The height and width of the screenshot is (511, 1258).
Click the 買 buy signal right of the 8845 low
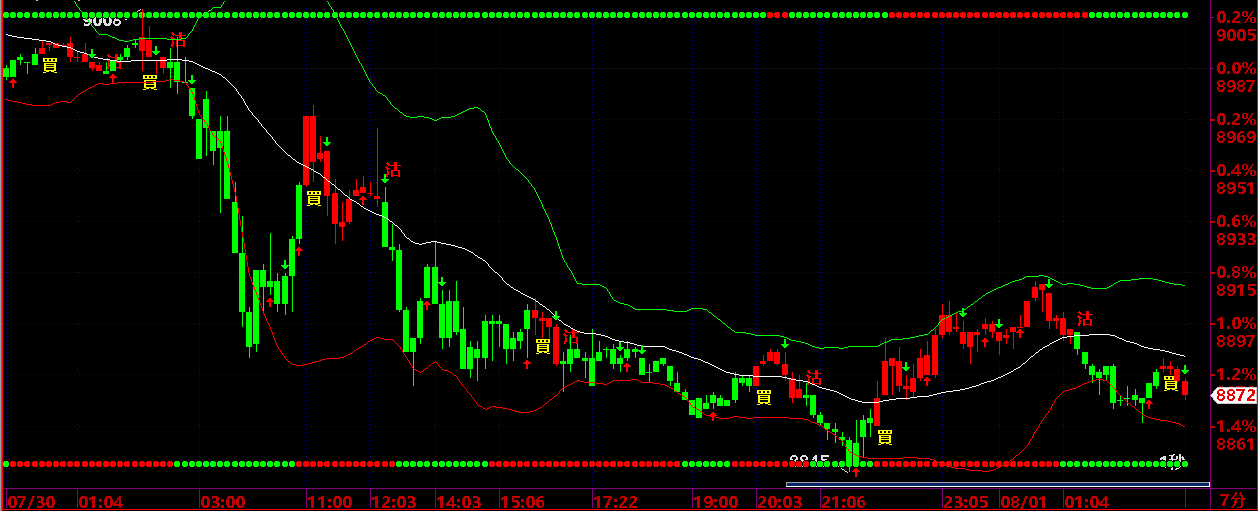(x=884, y=437)
